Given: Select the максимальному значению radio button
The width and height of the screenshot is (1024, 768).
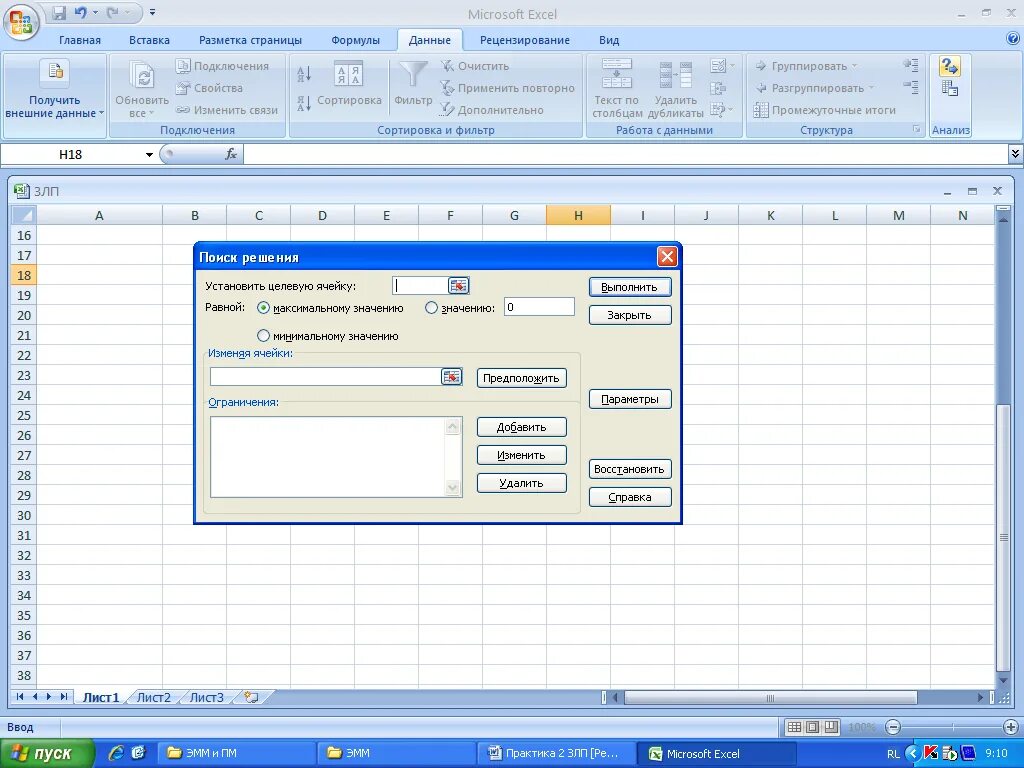Looking at the screenshot, I should coord(263,308).
